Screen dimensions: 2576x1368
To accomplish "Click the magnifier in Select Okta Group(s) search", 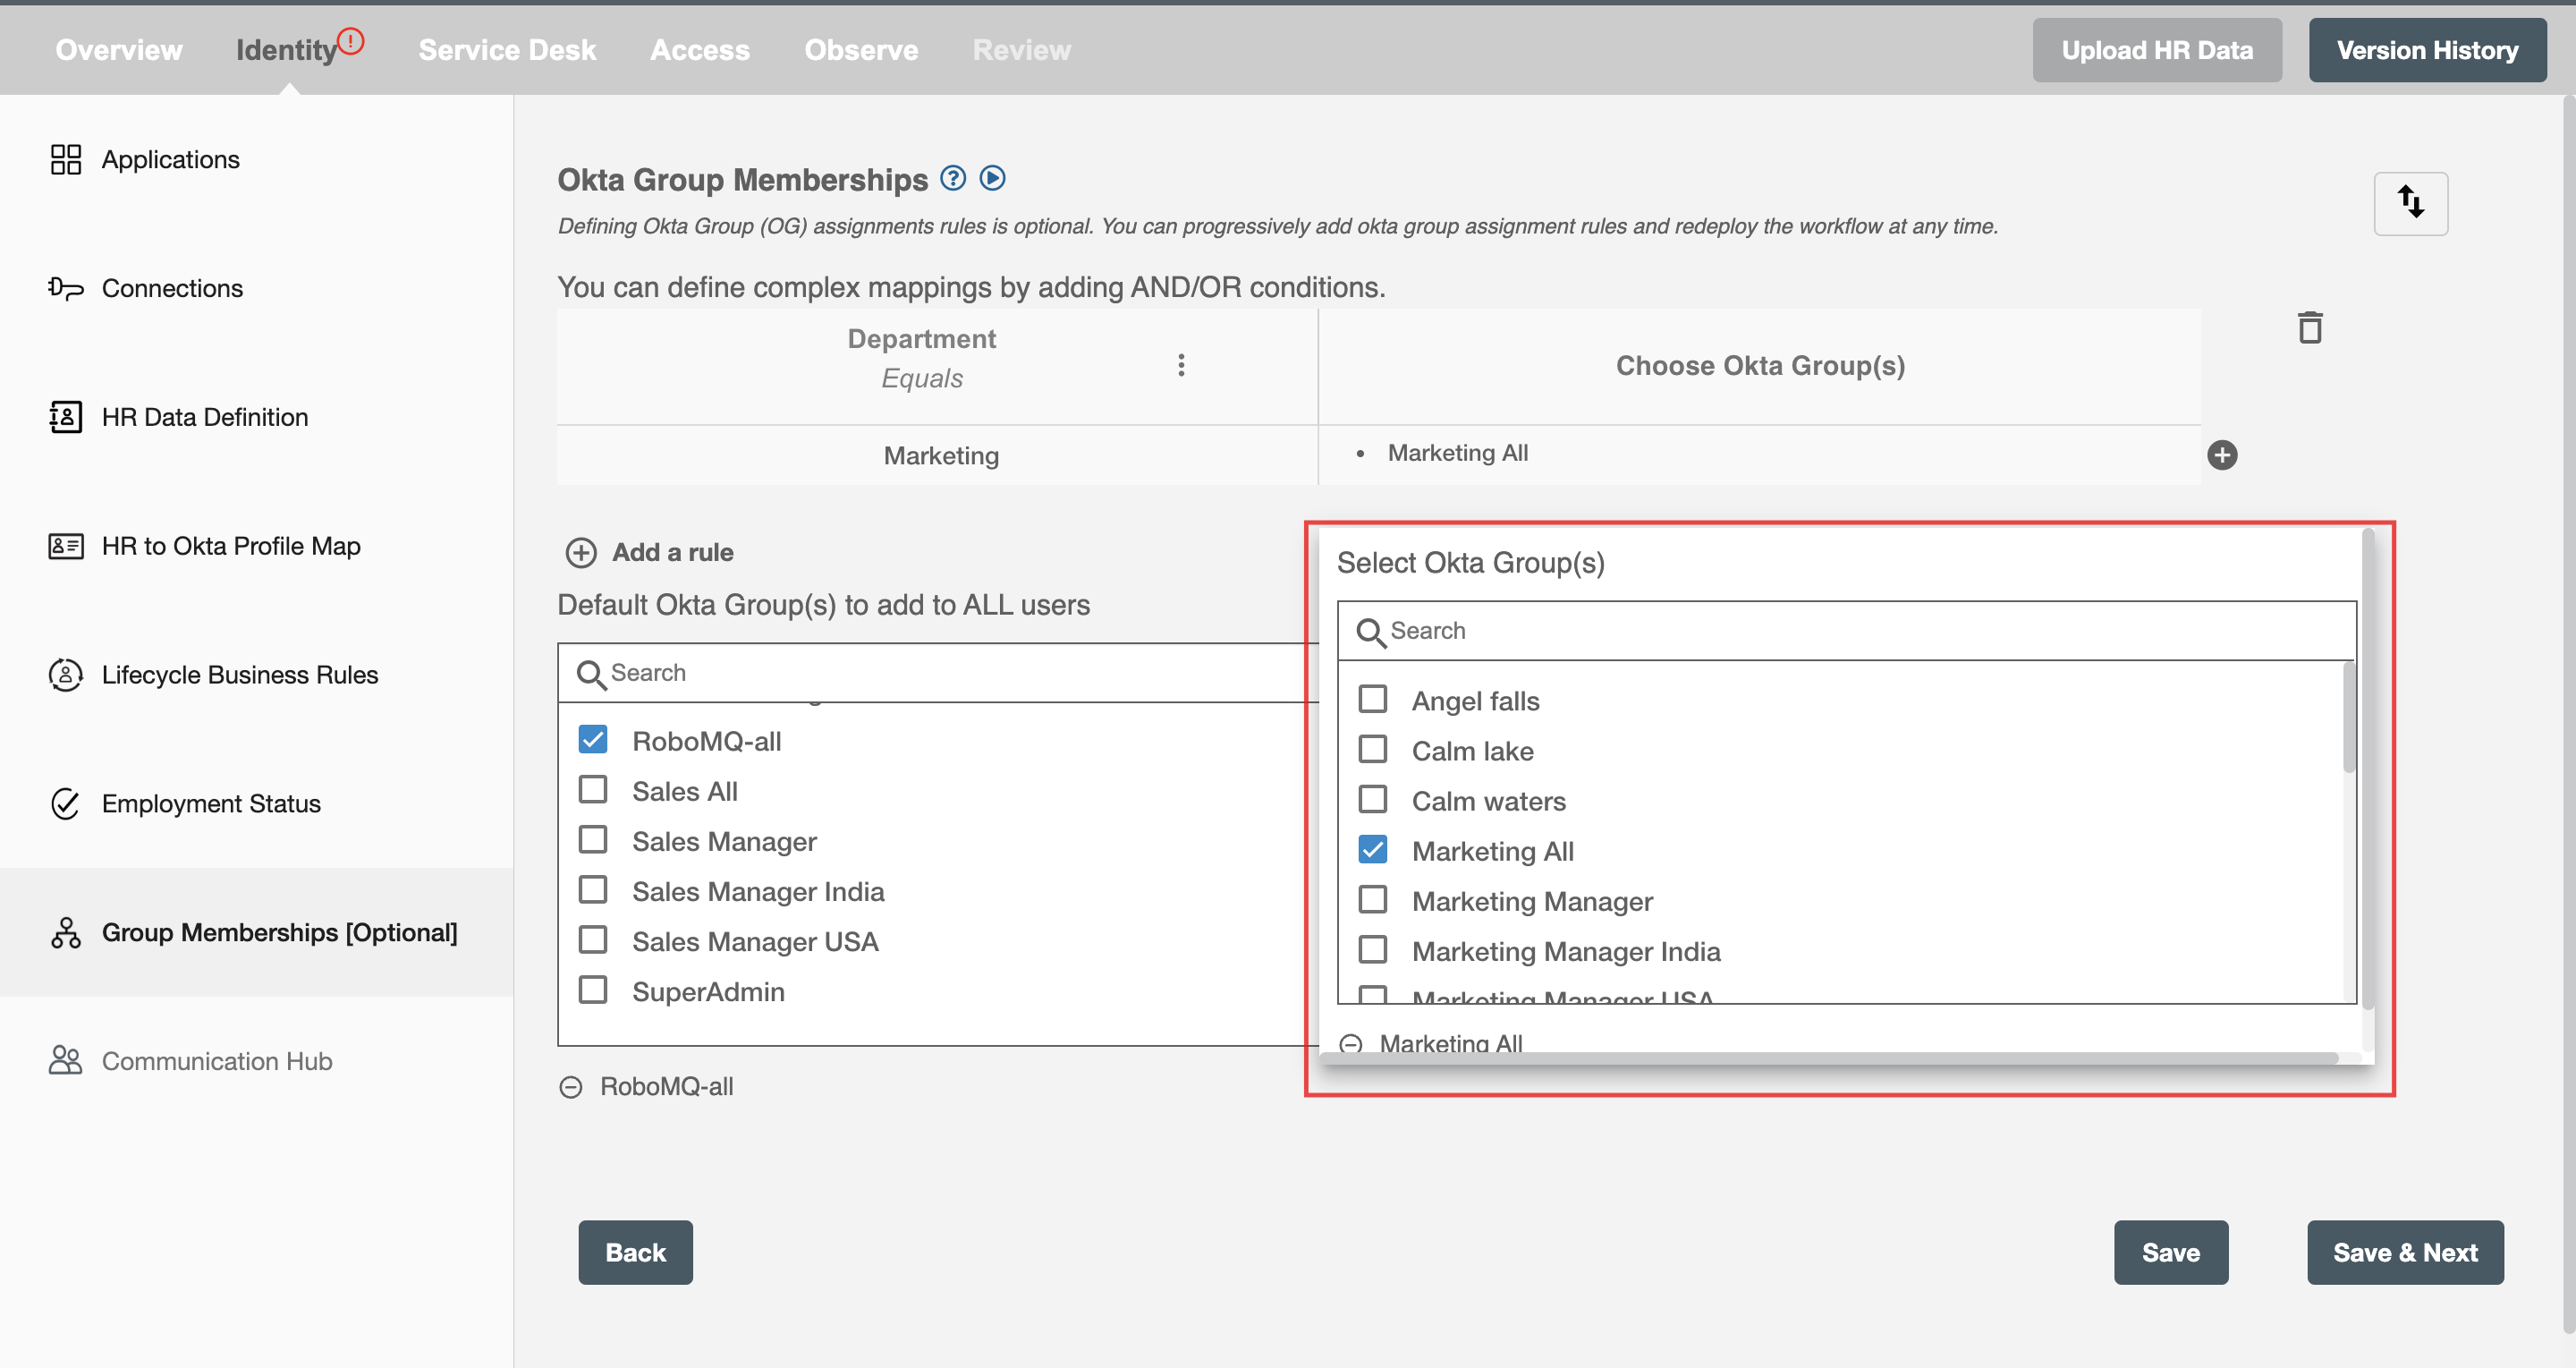I will click(1371, 633).
